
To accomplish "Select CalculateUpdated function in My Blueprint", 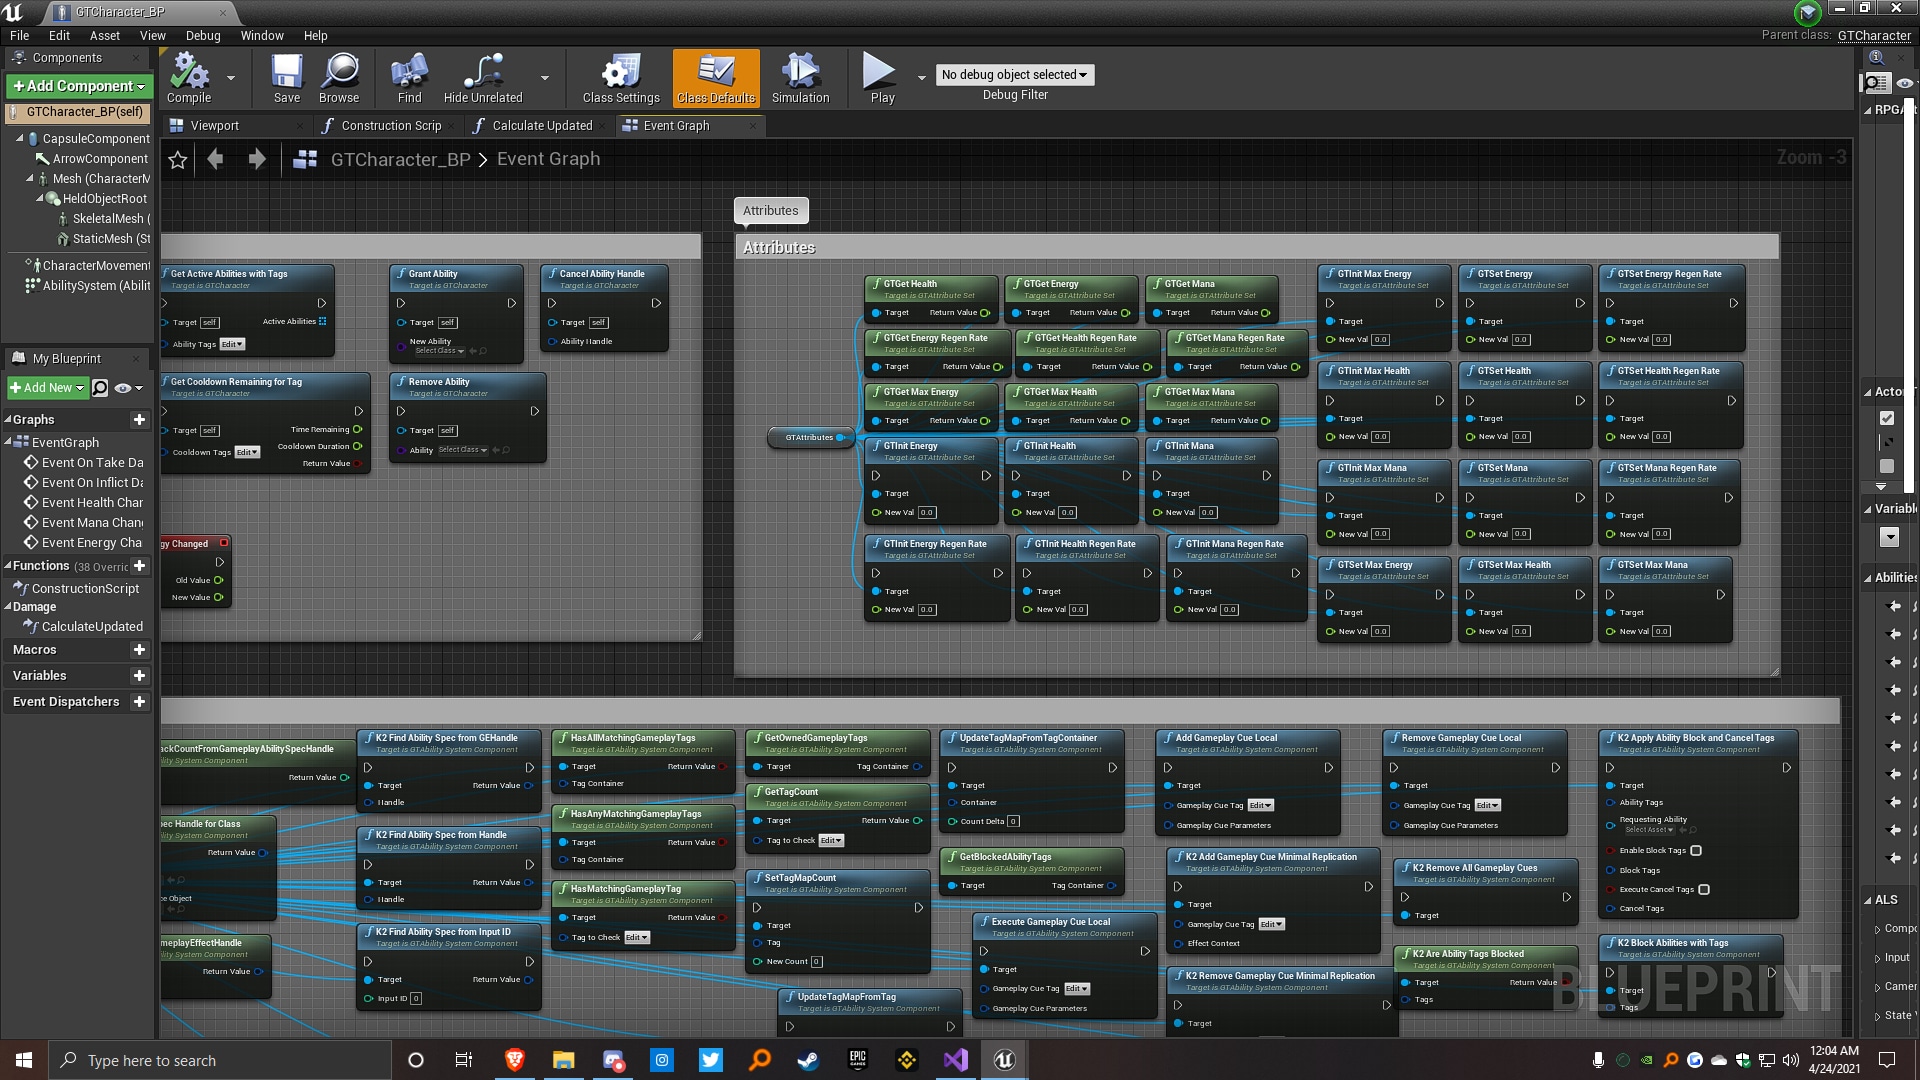I will (92, 627).
